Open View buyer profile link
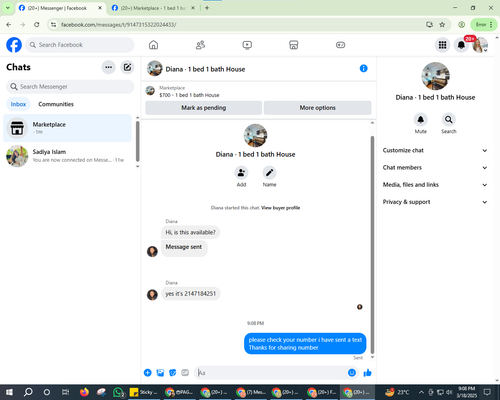This screenshot has width=500, height=400. [280, 208]
